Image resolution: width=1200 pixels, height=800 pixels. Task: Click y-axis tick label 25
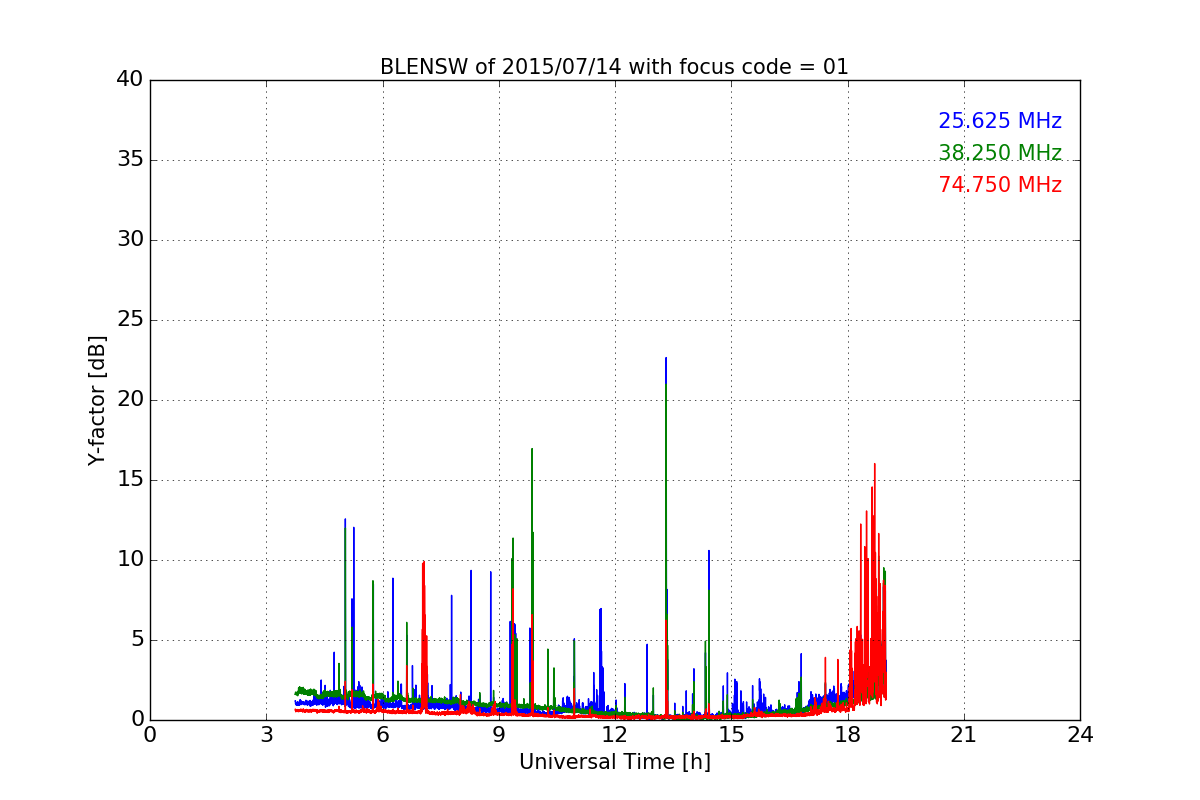tap(130, 320)
